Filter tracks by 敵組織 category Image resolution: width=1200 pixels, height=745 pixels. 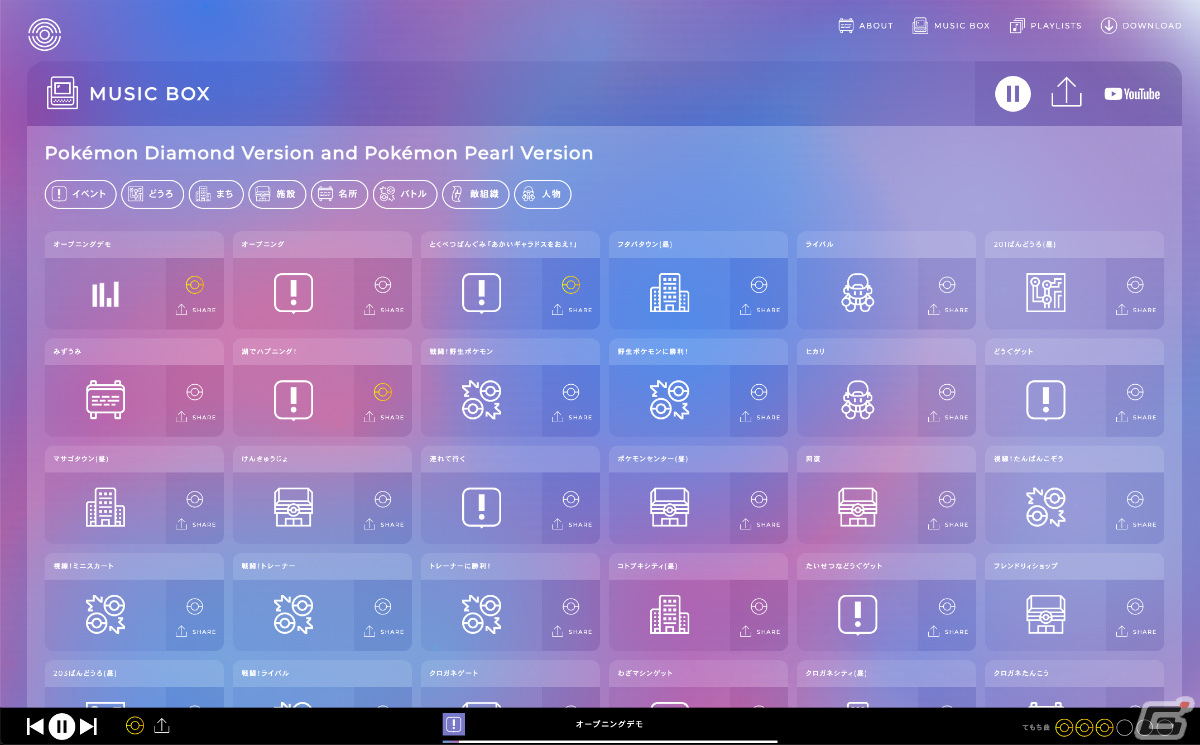pos(476,194)
